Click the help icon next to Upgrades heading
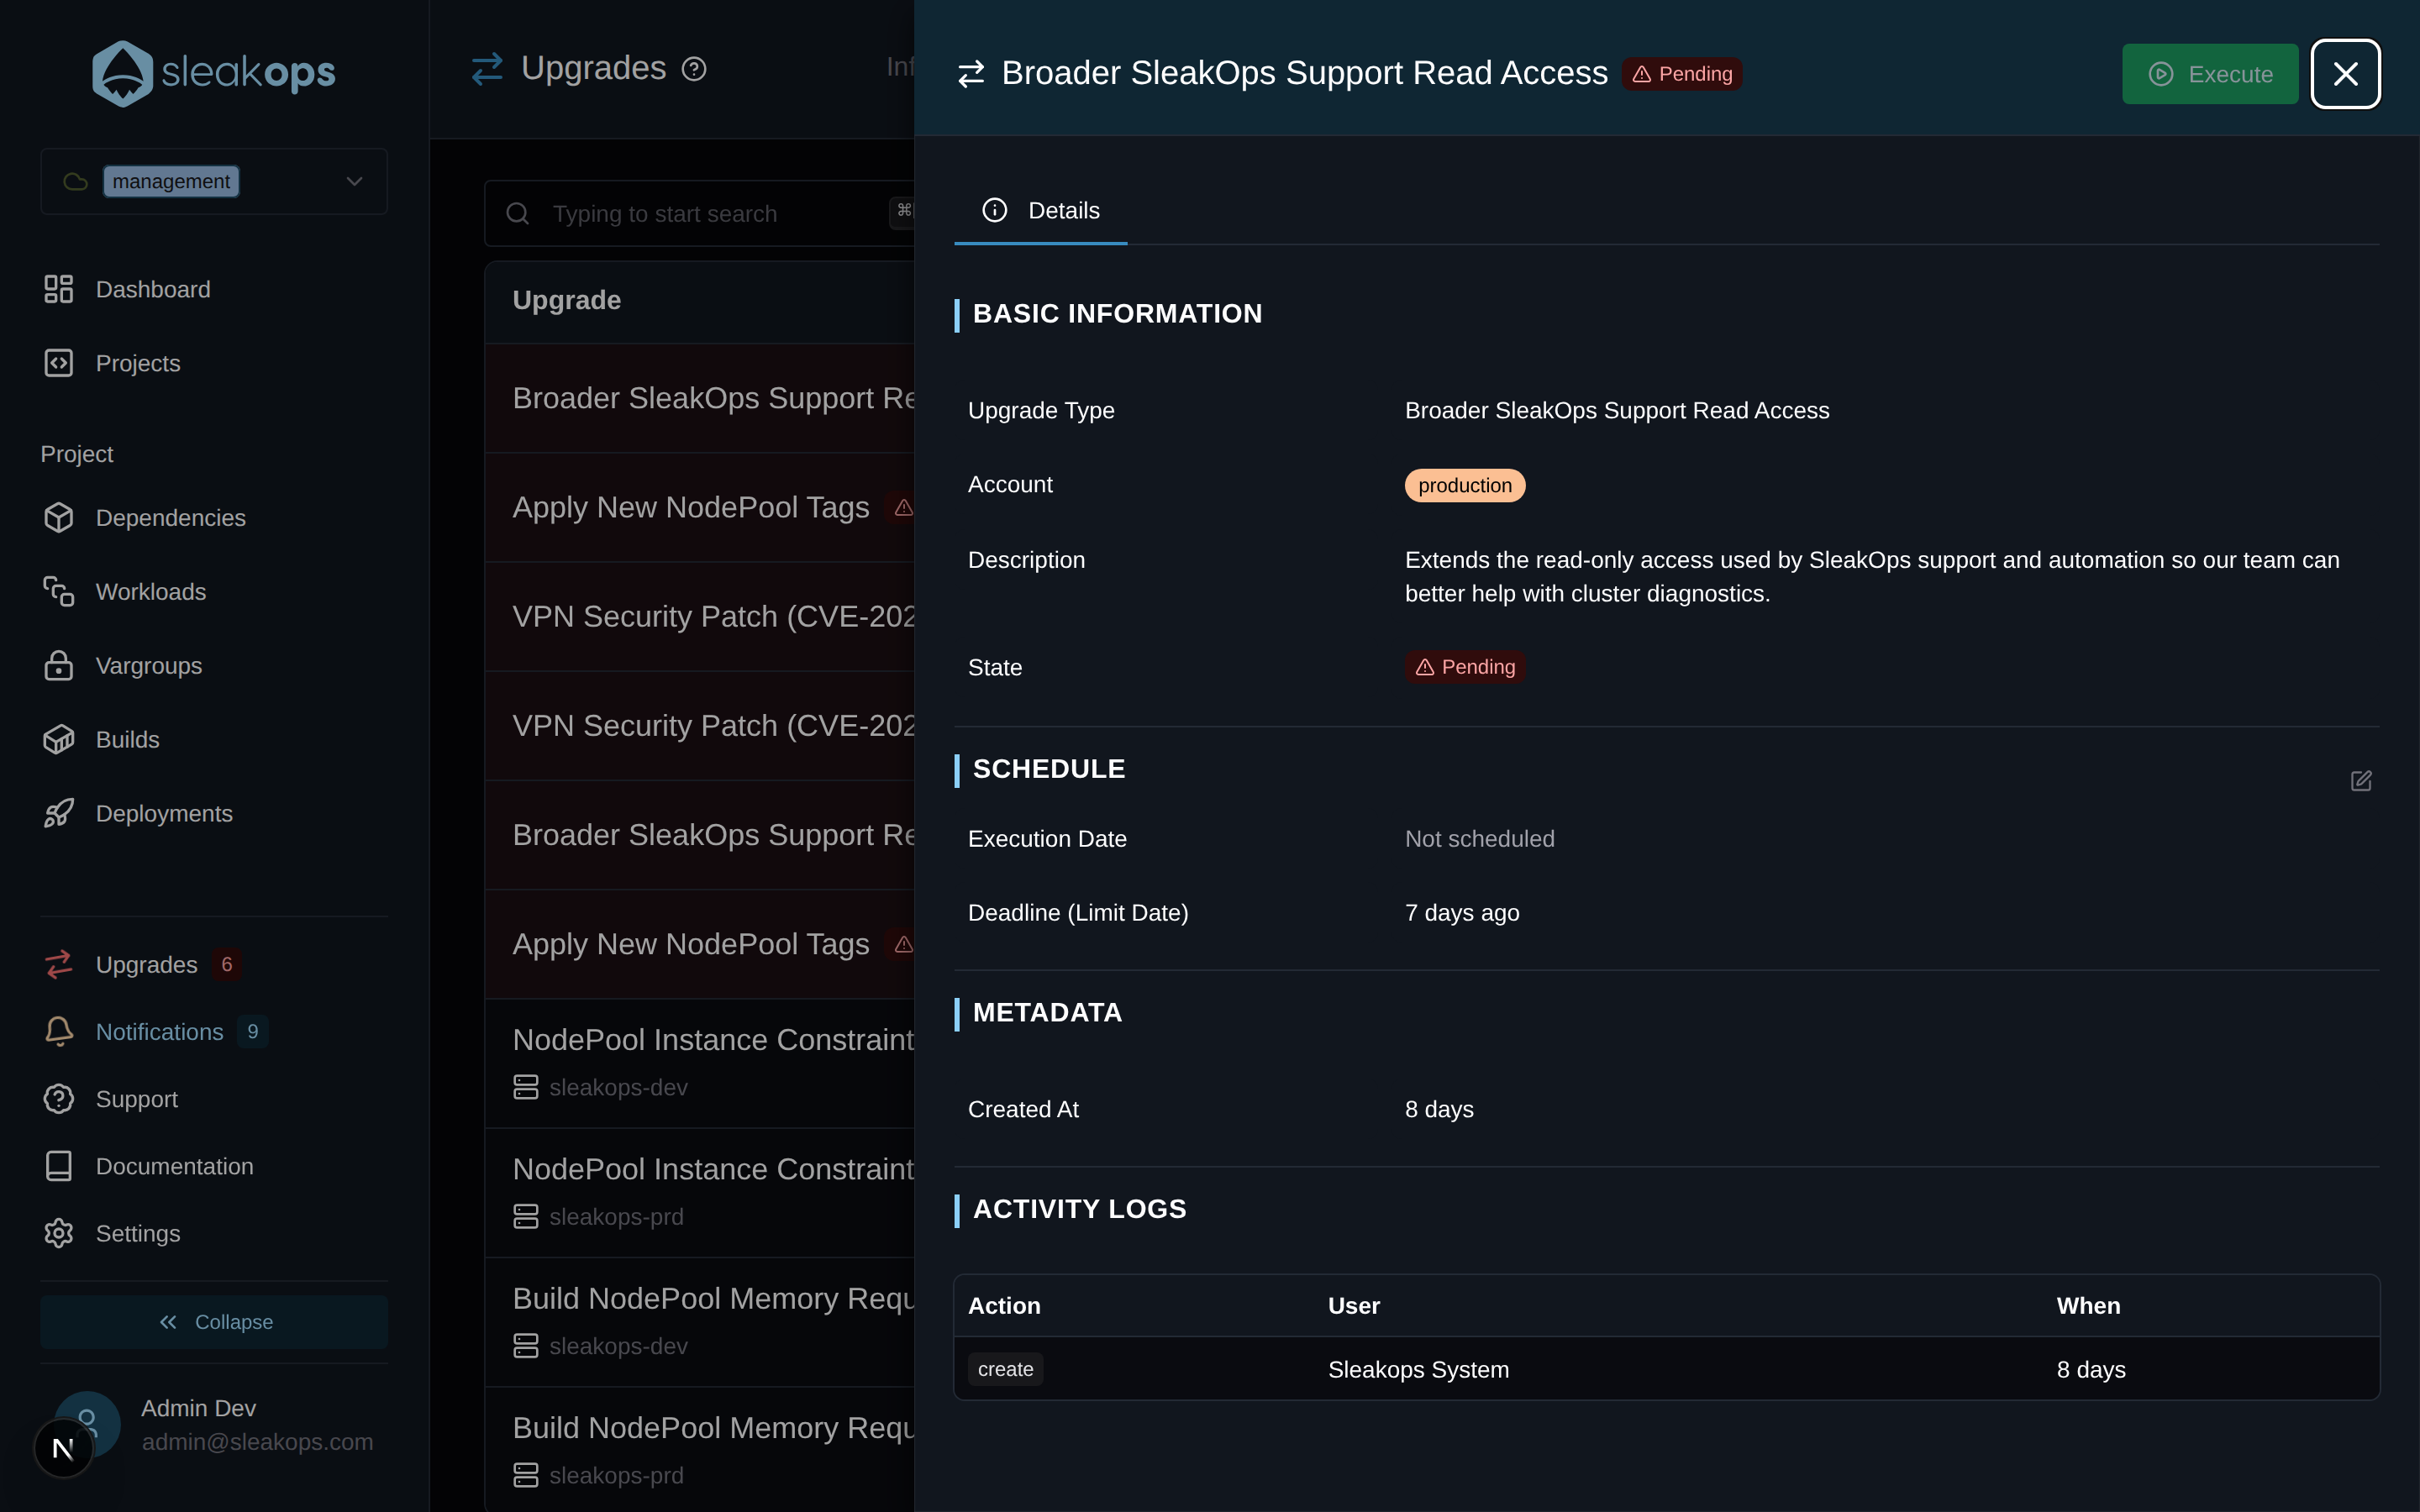 (694, 69)
